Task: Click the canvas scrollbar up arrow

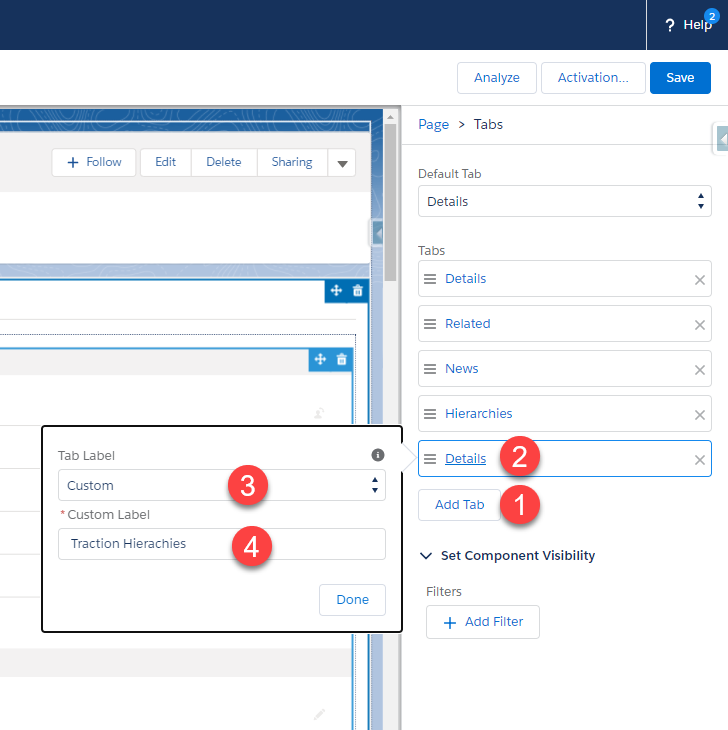Action: pyautogui.click(x=391, y=117)
